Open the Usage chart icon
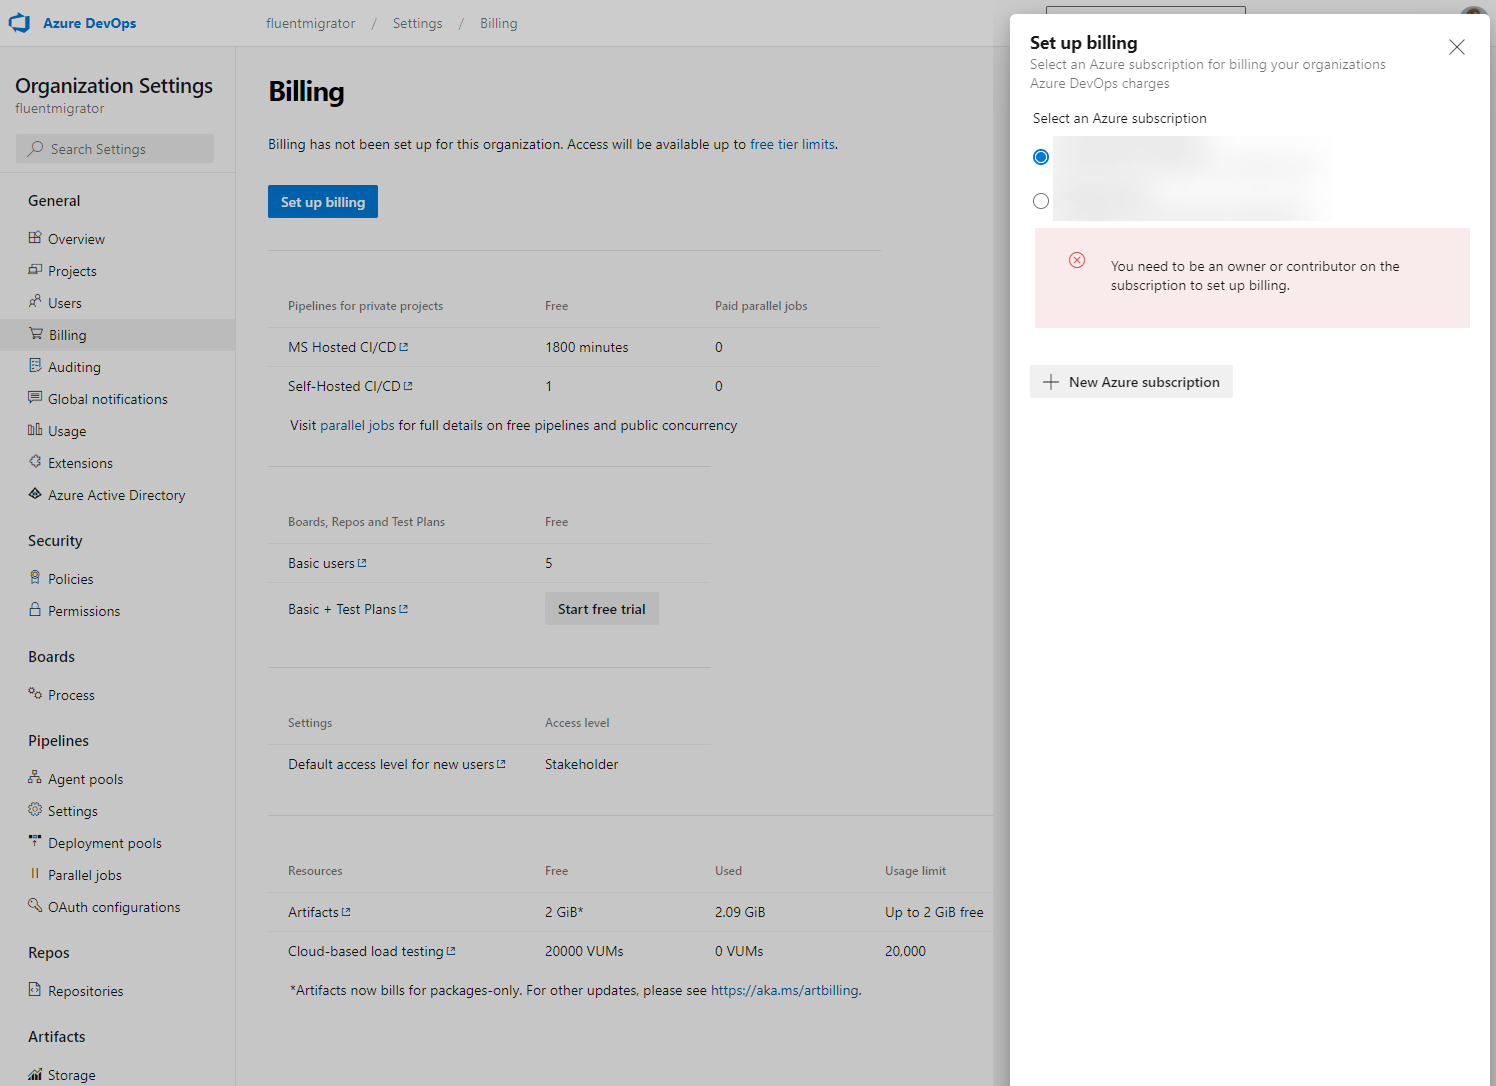The height and width of the screenshot is (1086, 1496). tap(35, 430)
